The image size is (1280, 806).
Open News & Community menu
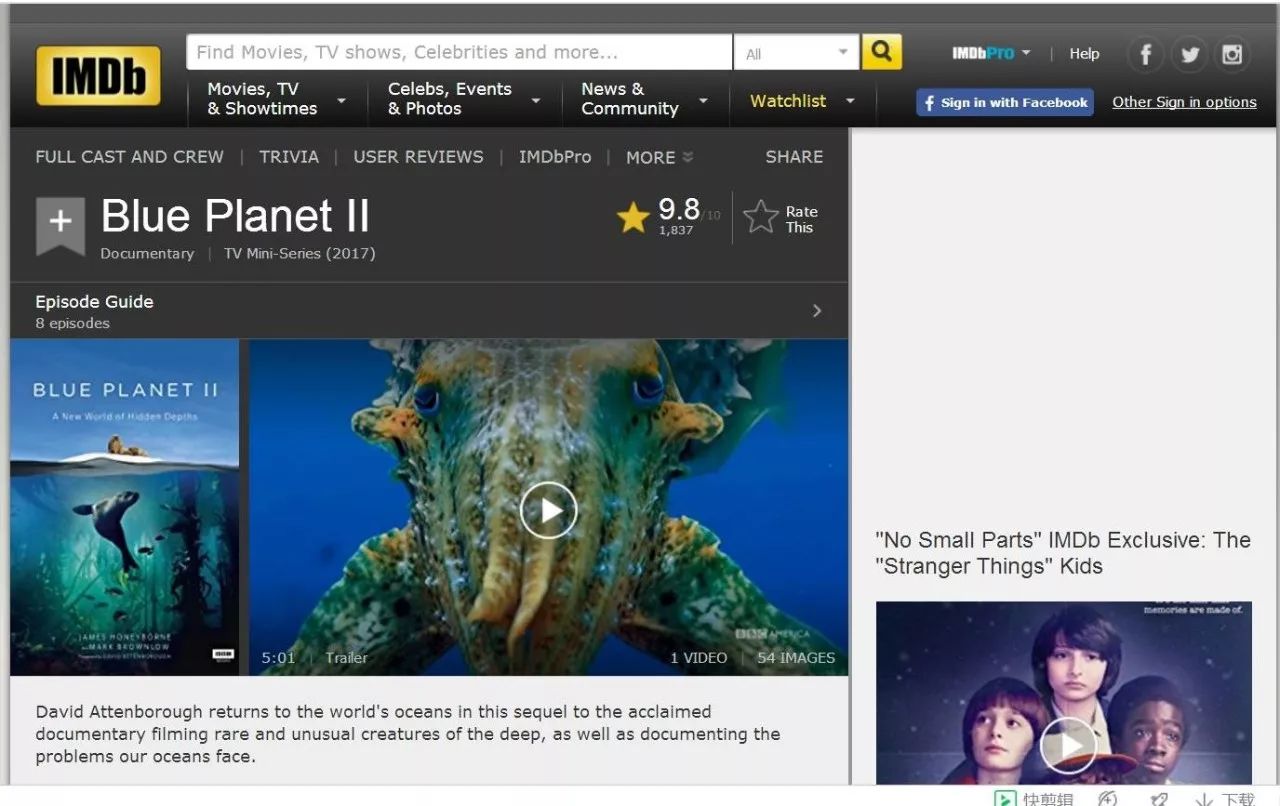(x=643, y=99)
